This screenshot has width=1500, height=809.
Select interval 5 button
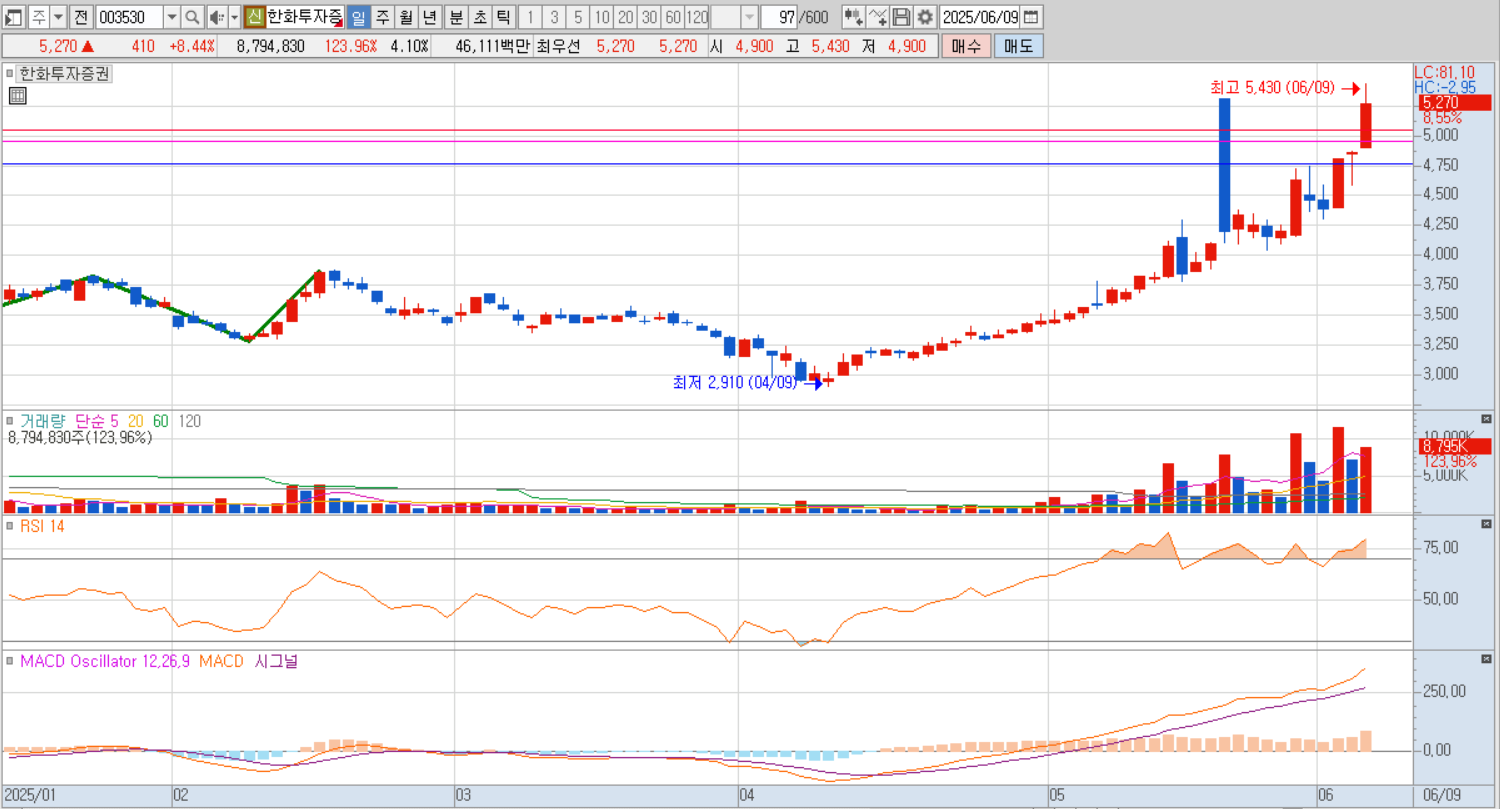tap(578, 17)
